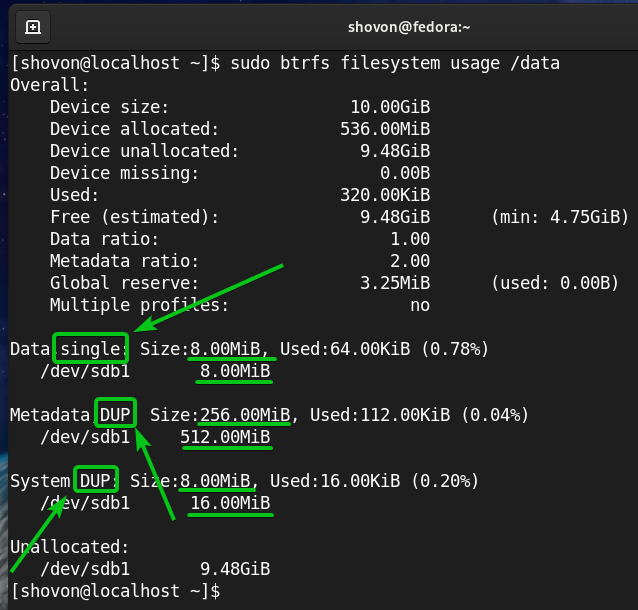Screen dimensions: 638x610
Task: Click the btrfs filesystem usage command text
Action: pos(394,63)
